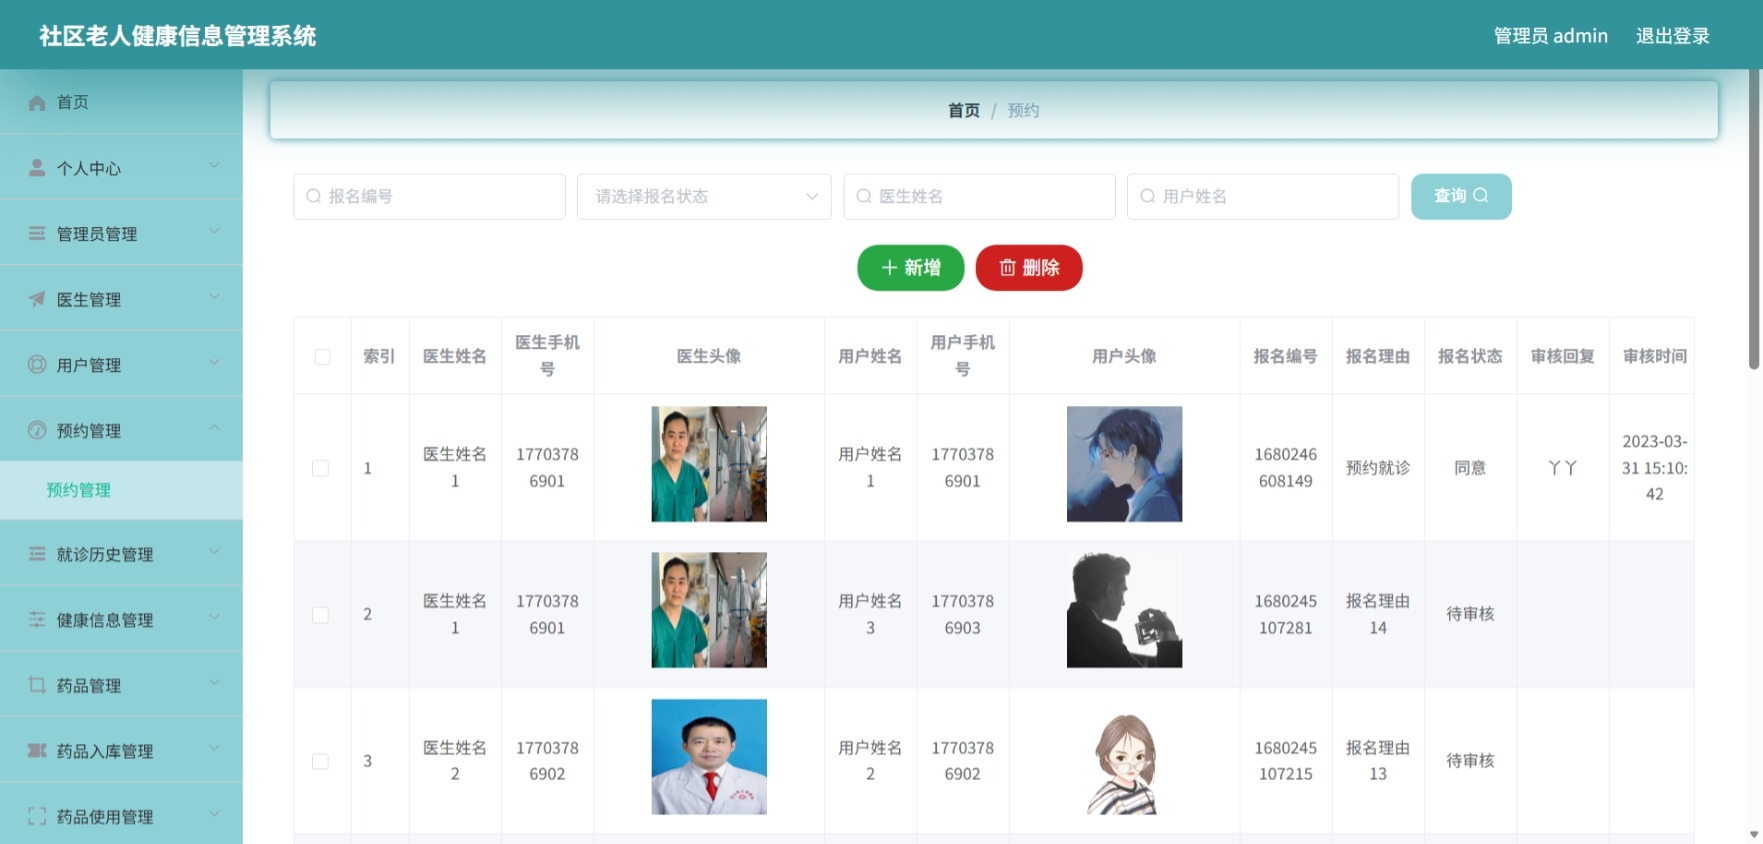The image size is (1763, 844).
Task: Click the search icon in 用户姓名 field
Action: (1148, 196)
